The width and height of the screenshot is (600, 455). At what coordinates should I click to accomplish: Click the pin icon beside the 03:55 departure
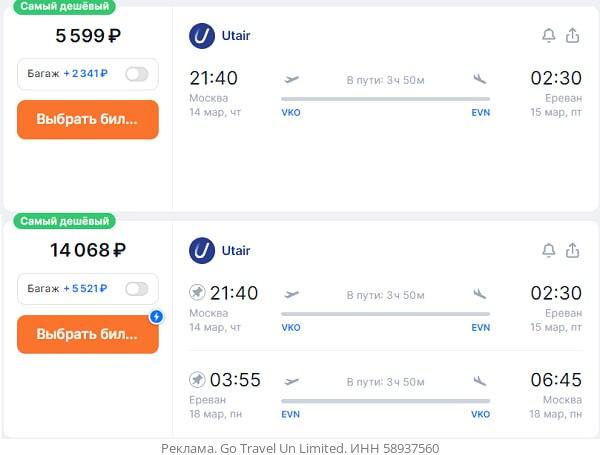(197, 380)
